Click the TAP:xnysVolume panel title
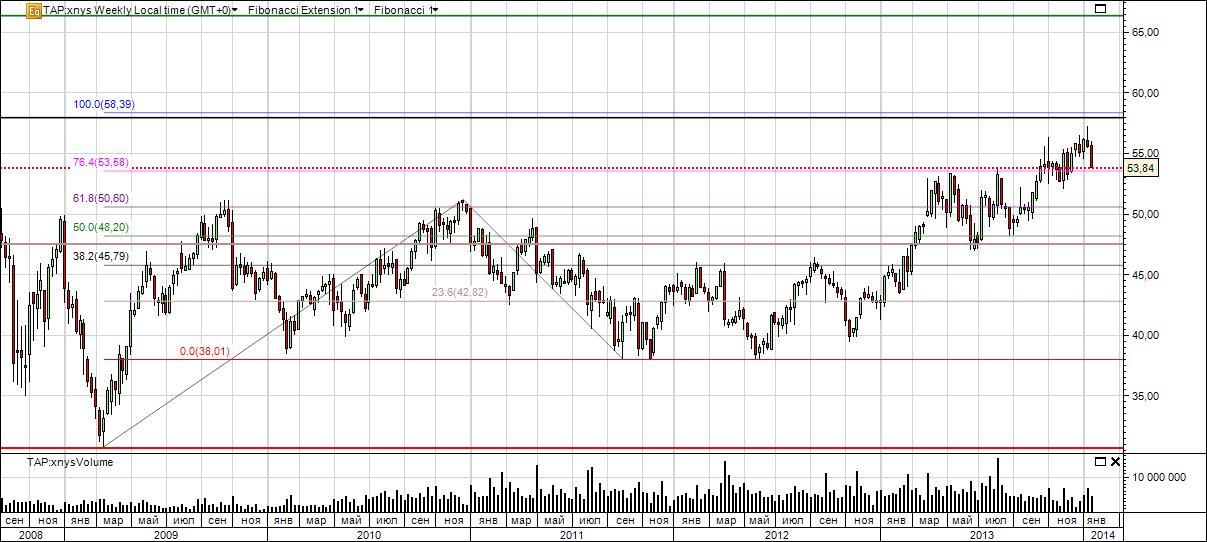Image resolution: width=1207 pixels, height=542 pixels. (70, 462)
